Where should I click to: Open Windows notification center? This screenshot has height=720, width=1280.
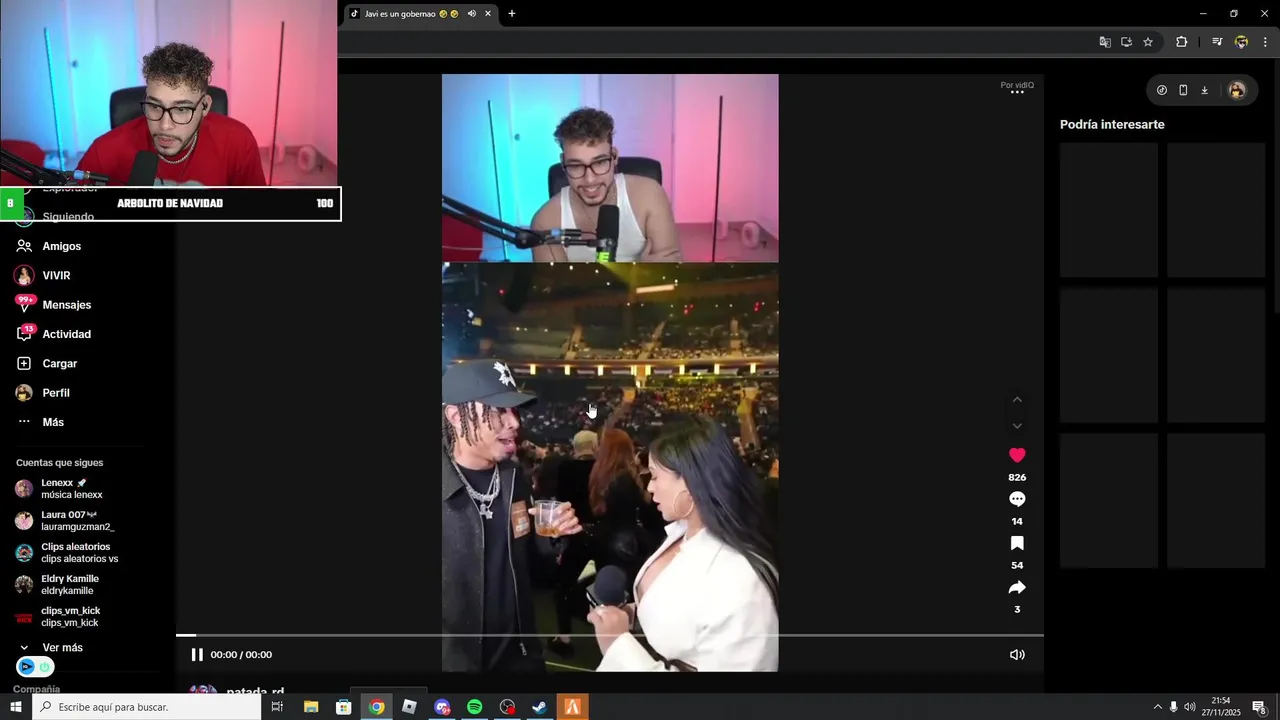coord(1259,707)
